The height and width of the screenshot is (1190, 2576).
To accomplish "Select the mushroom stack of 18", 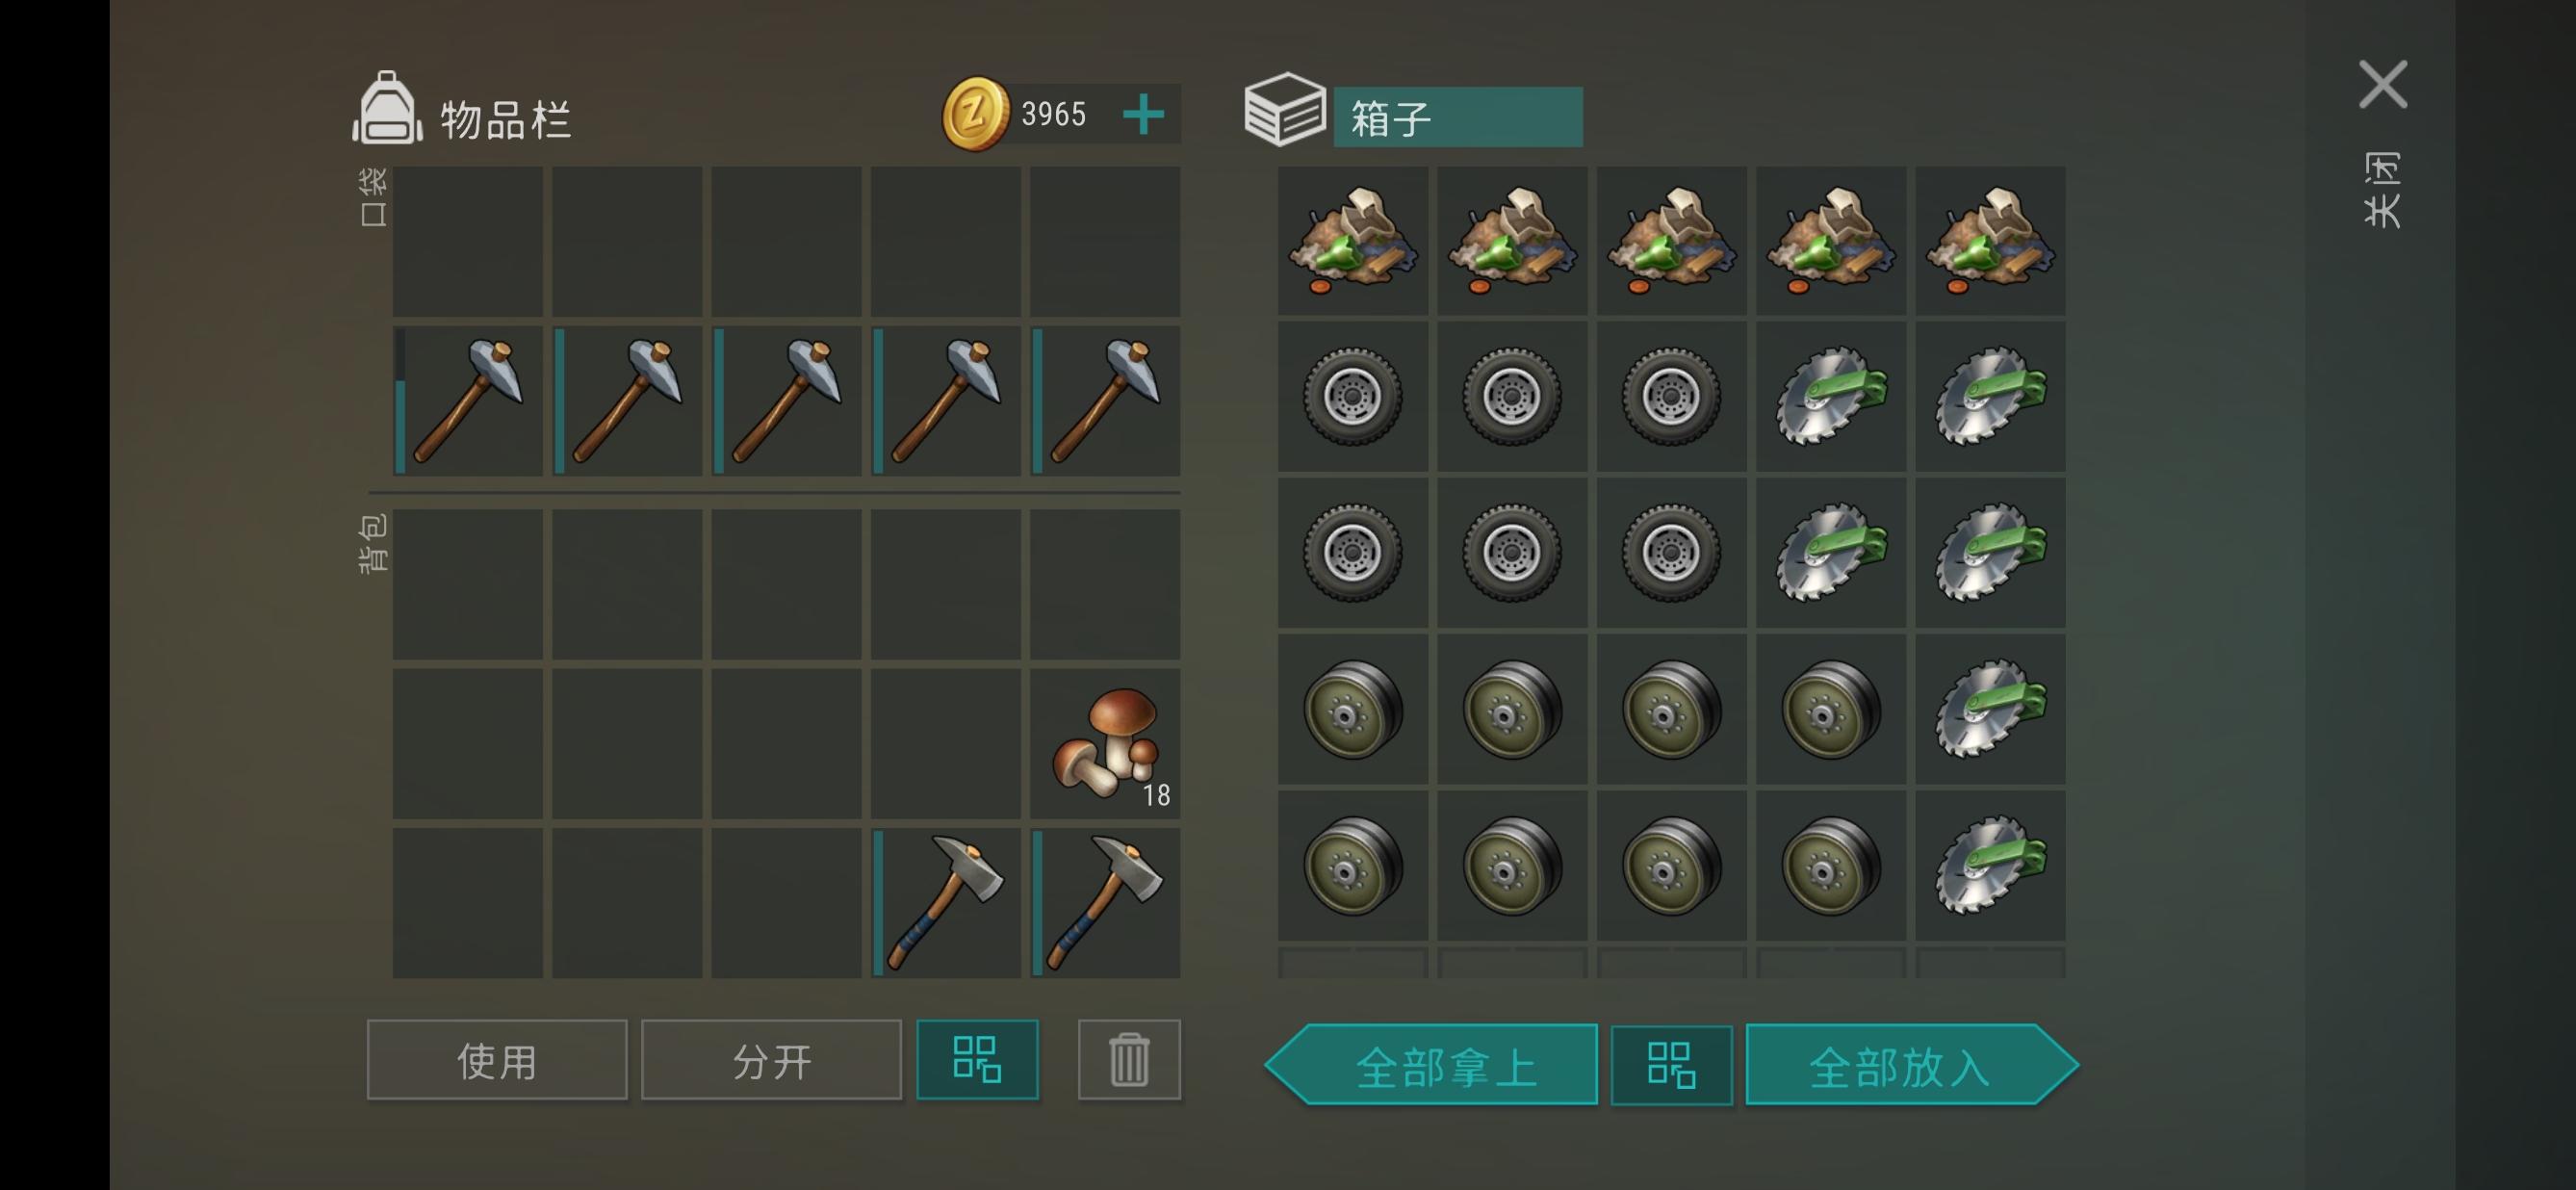I will (1105, 744).
